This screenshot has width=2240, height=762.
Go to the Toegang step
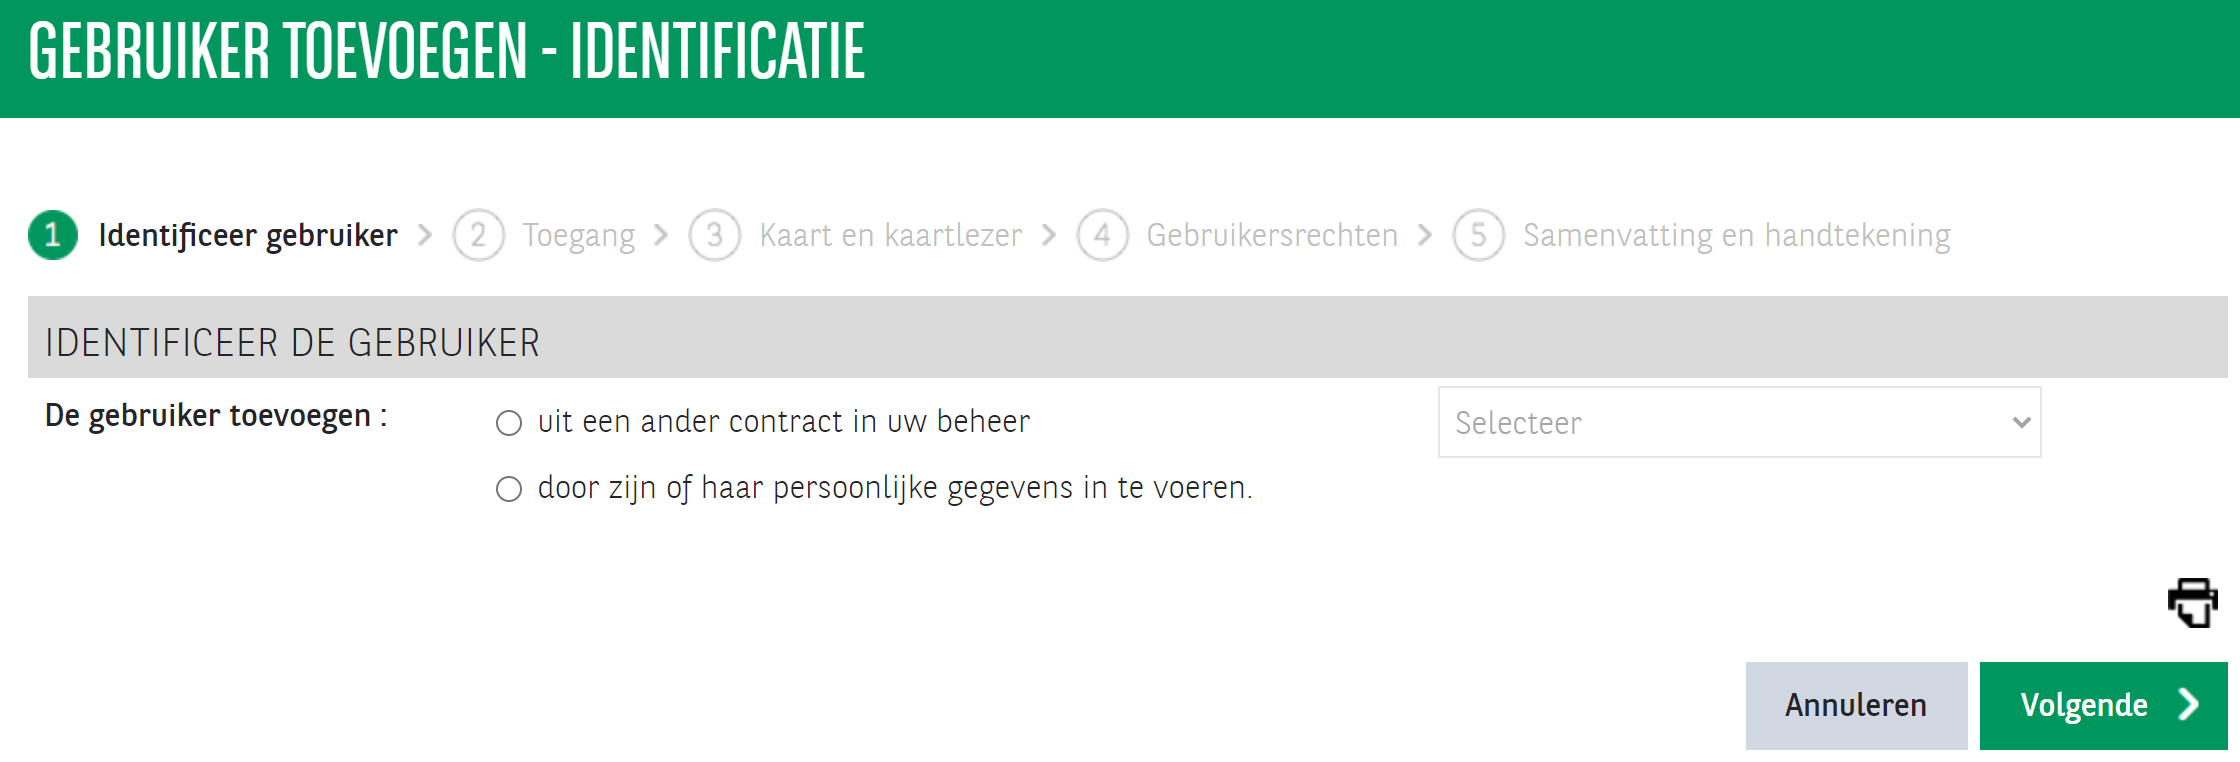point(578,236)
